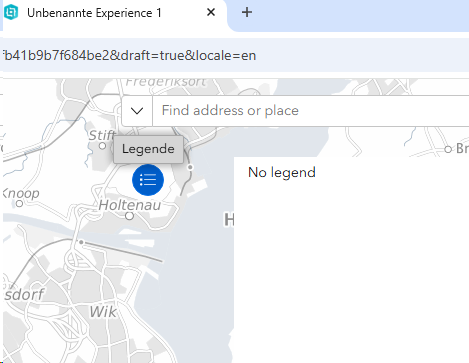Click the Experience Builder tab favicon
Image resolution: width=469 pixels, height=363 pixels.
11,13
